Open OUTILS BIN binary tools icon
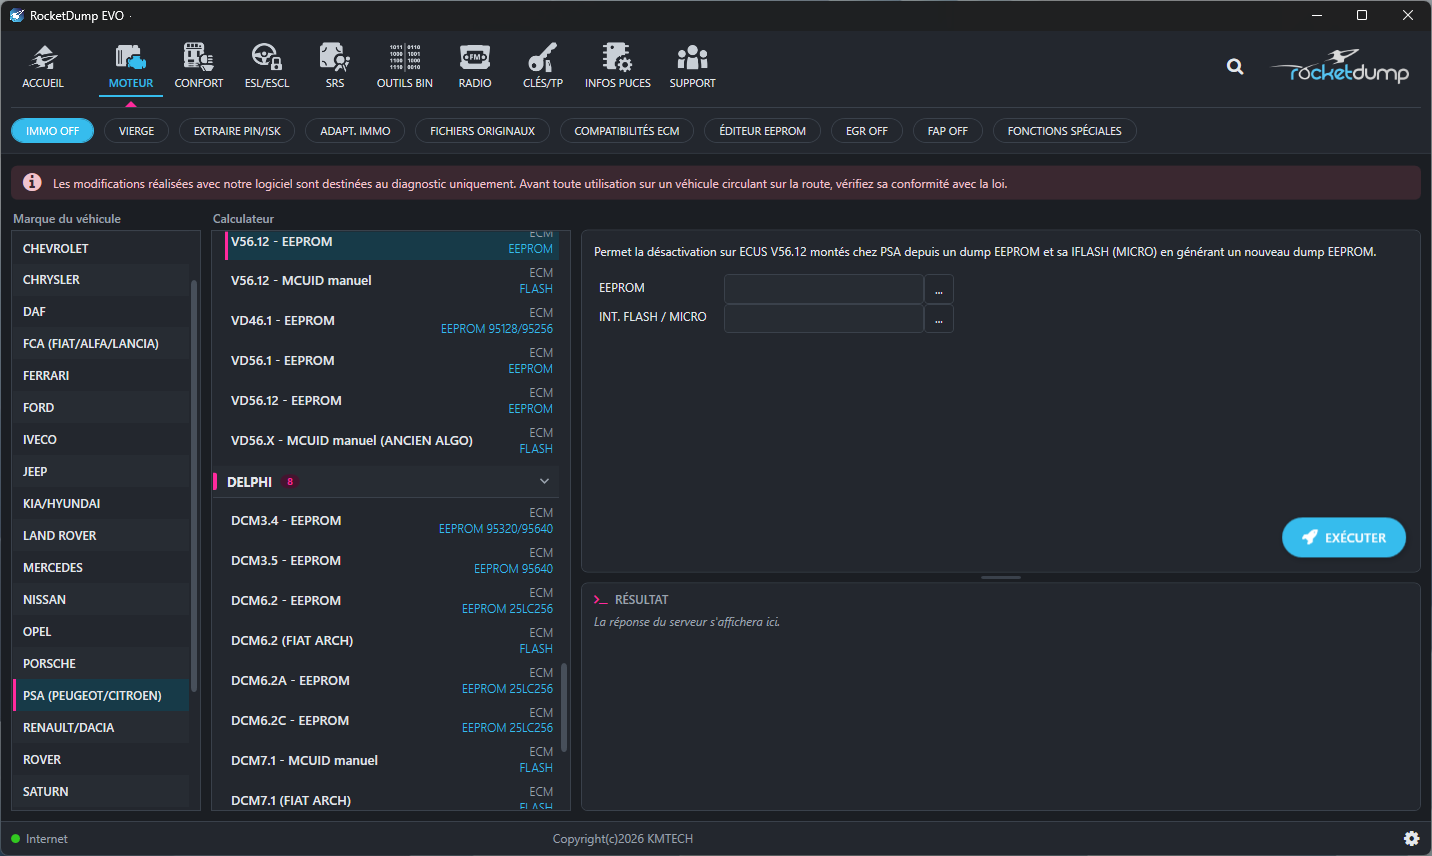The image size is (1432, 856). coord(405,66)
